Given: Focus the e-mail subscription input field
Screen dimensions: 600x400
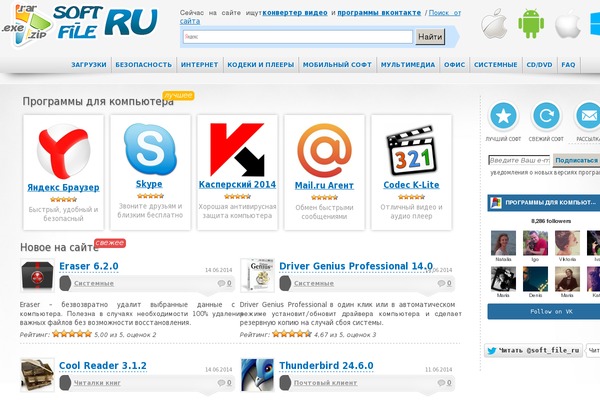Looking at the screenshot, I should [519, 160].
